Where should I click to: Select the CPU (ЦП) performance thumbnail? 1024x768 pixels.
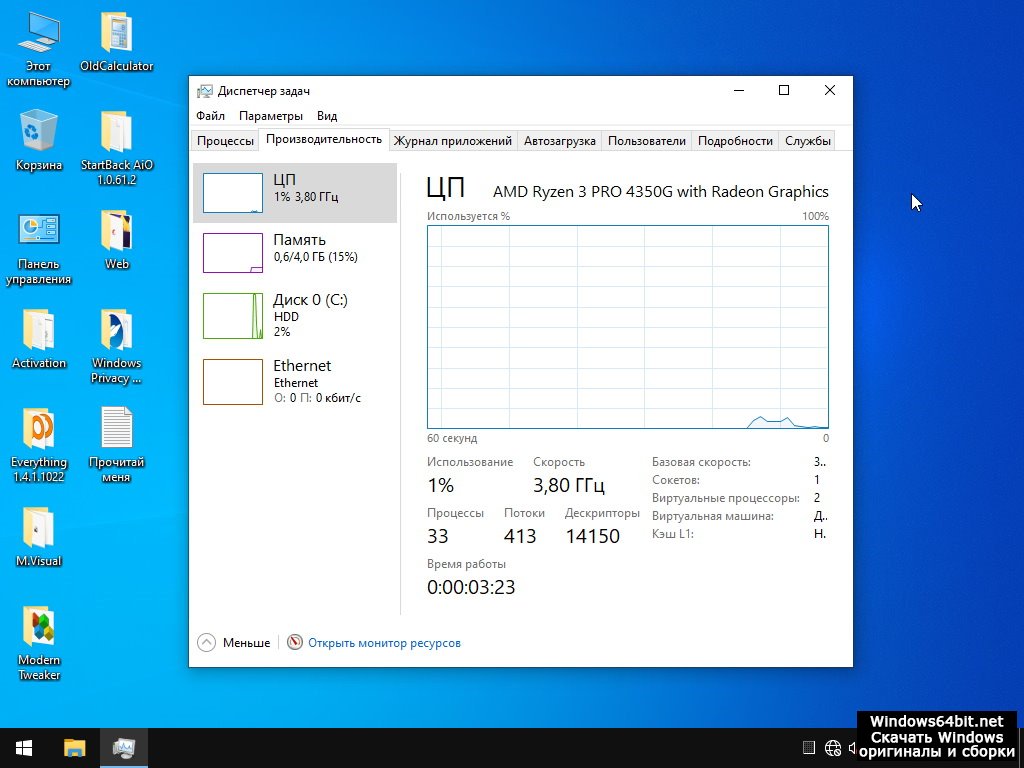pyautogui.click(x=294, y=192)
